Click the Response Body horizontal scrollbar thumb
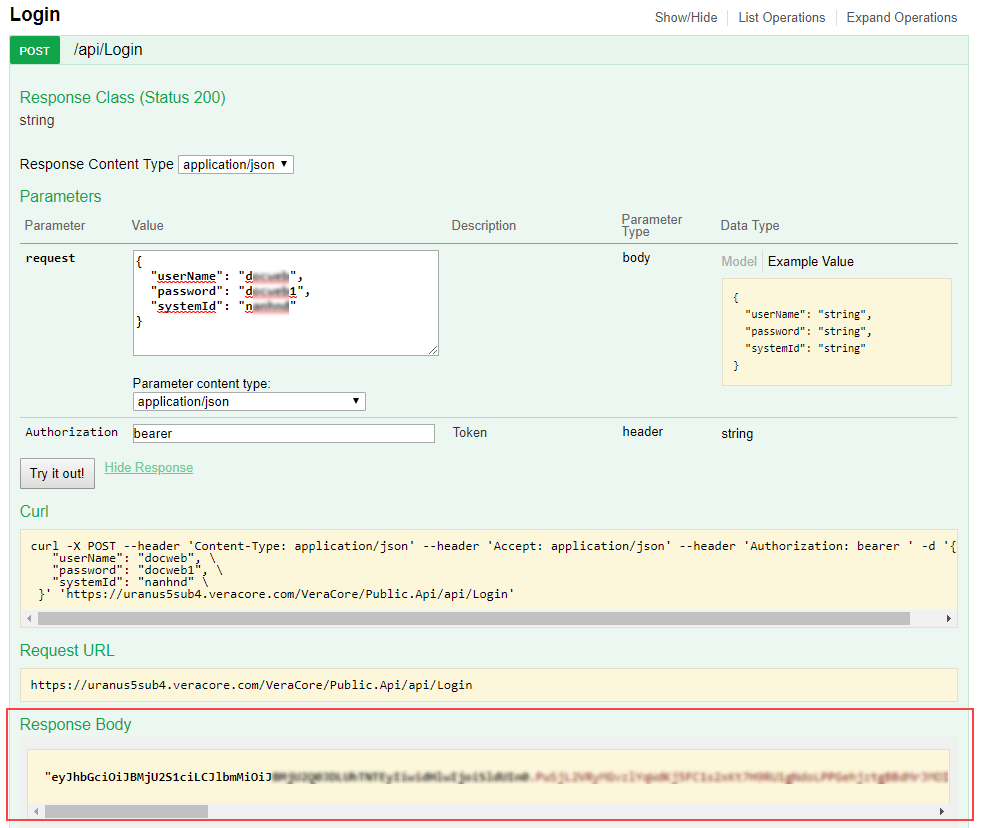 [x=127, y=812]
